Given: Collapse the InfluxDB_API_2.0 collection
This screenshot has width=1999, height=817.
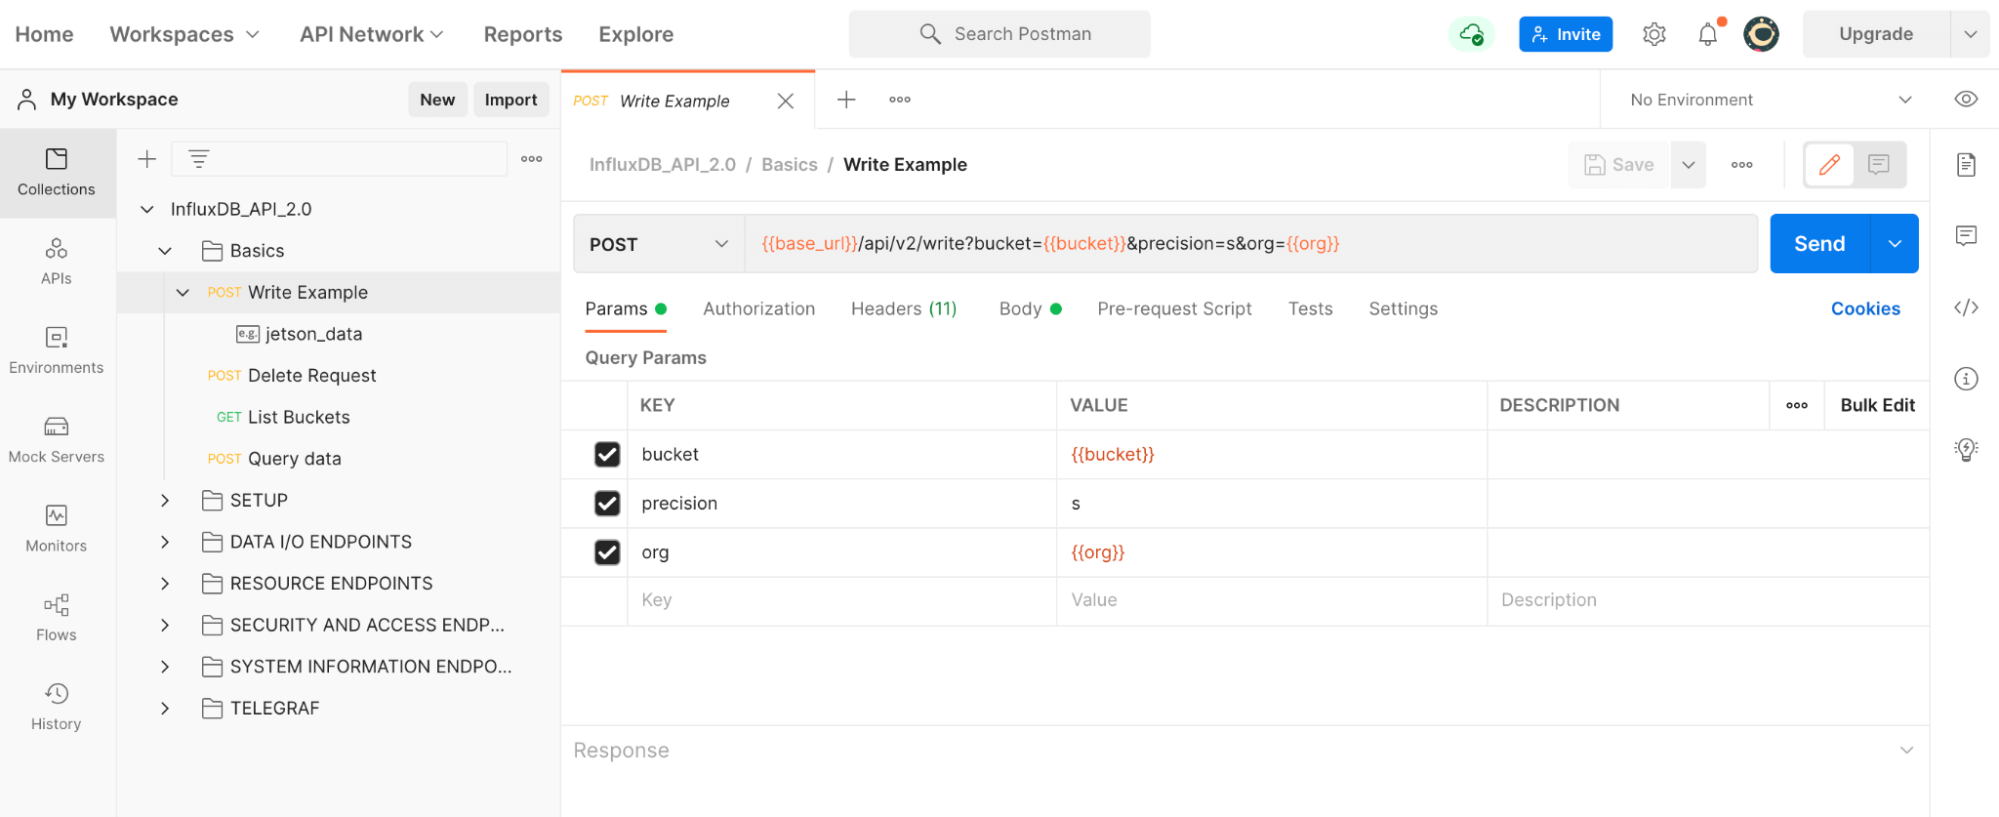Looking at the screenshot, I should click(x=147, y=209).
